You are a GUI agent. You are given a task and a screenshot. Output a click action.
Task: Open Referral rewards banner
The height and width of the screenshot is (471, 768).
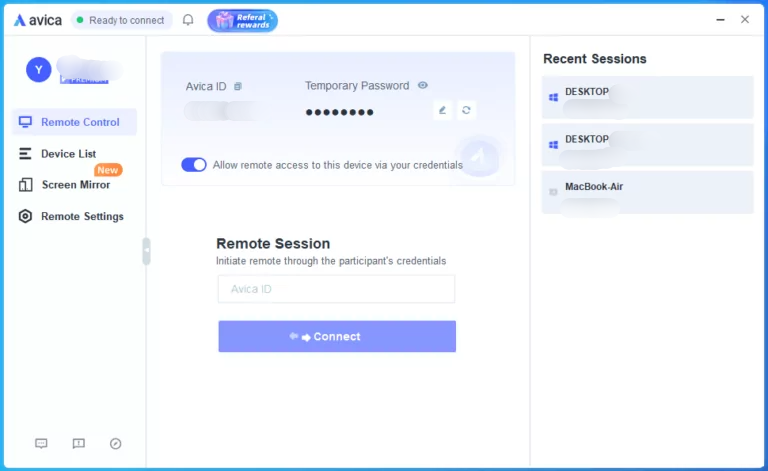pos(242,21)
